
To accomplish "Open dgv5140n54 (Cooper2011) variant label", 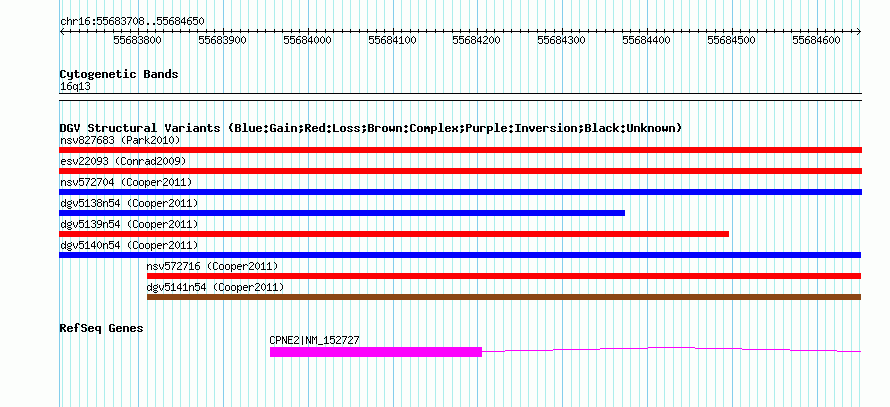I will [129, 245].
